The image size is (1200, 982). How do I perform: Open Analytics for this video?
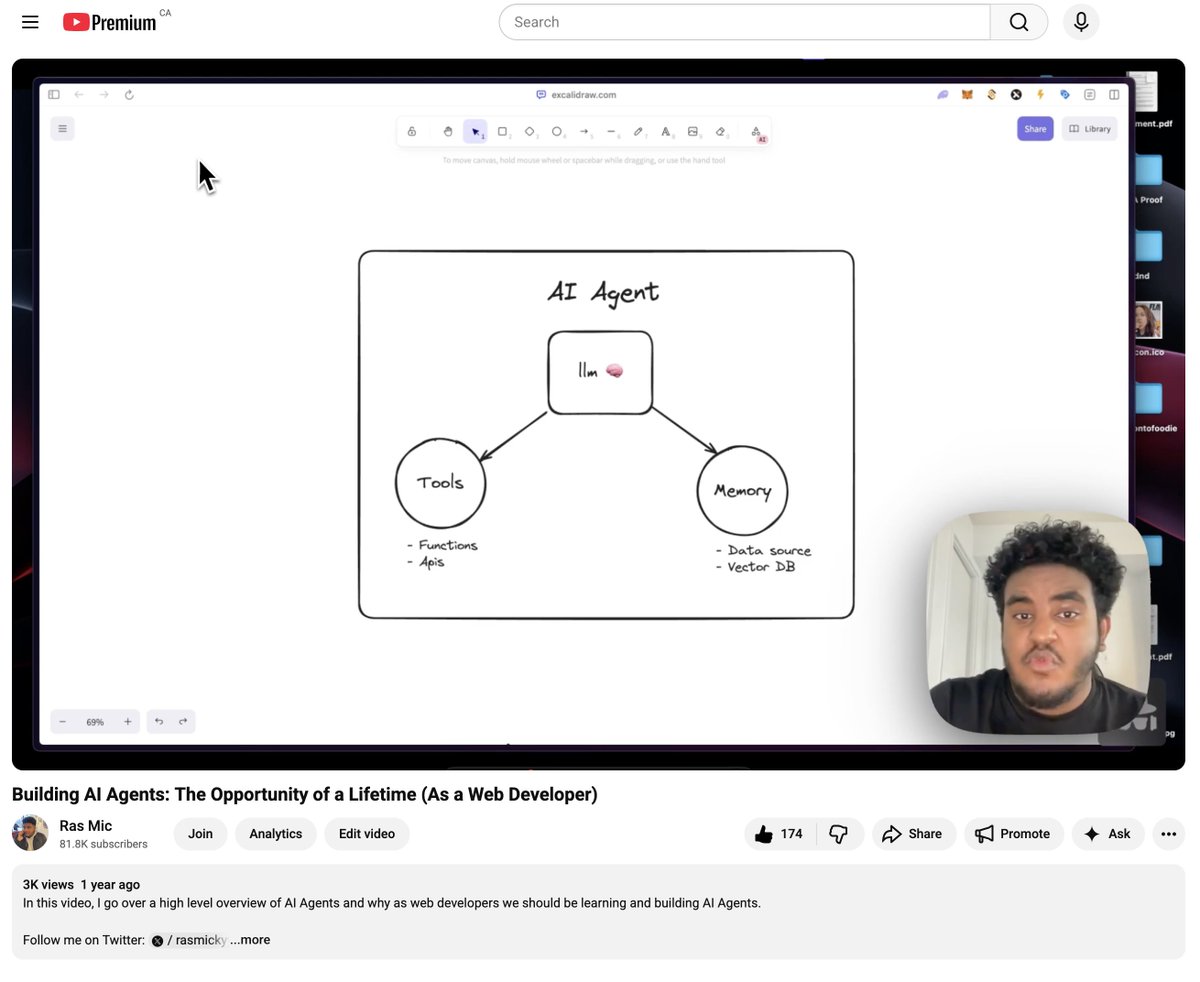click(x=275, y=834)
